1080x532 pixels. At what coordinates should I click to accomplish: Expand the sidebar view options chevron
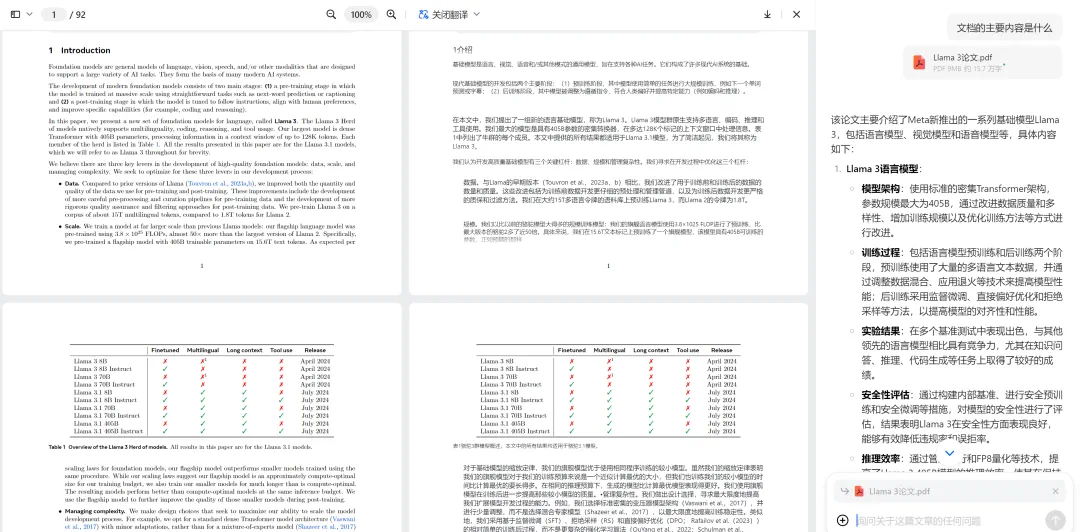click(27, 15)
